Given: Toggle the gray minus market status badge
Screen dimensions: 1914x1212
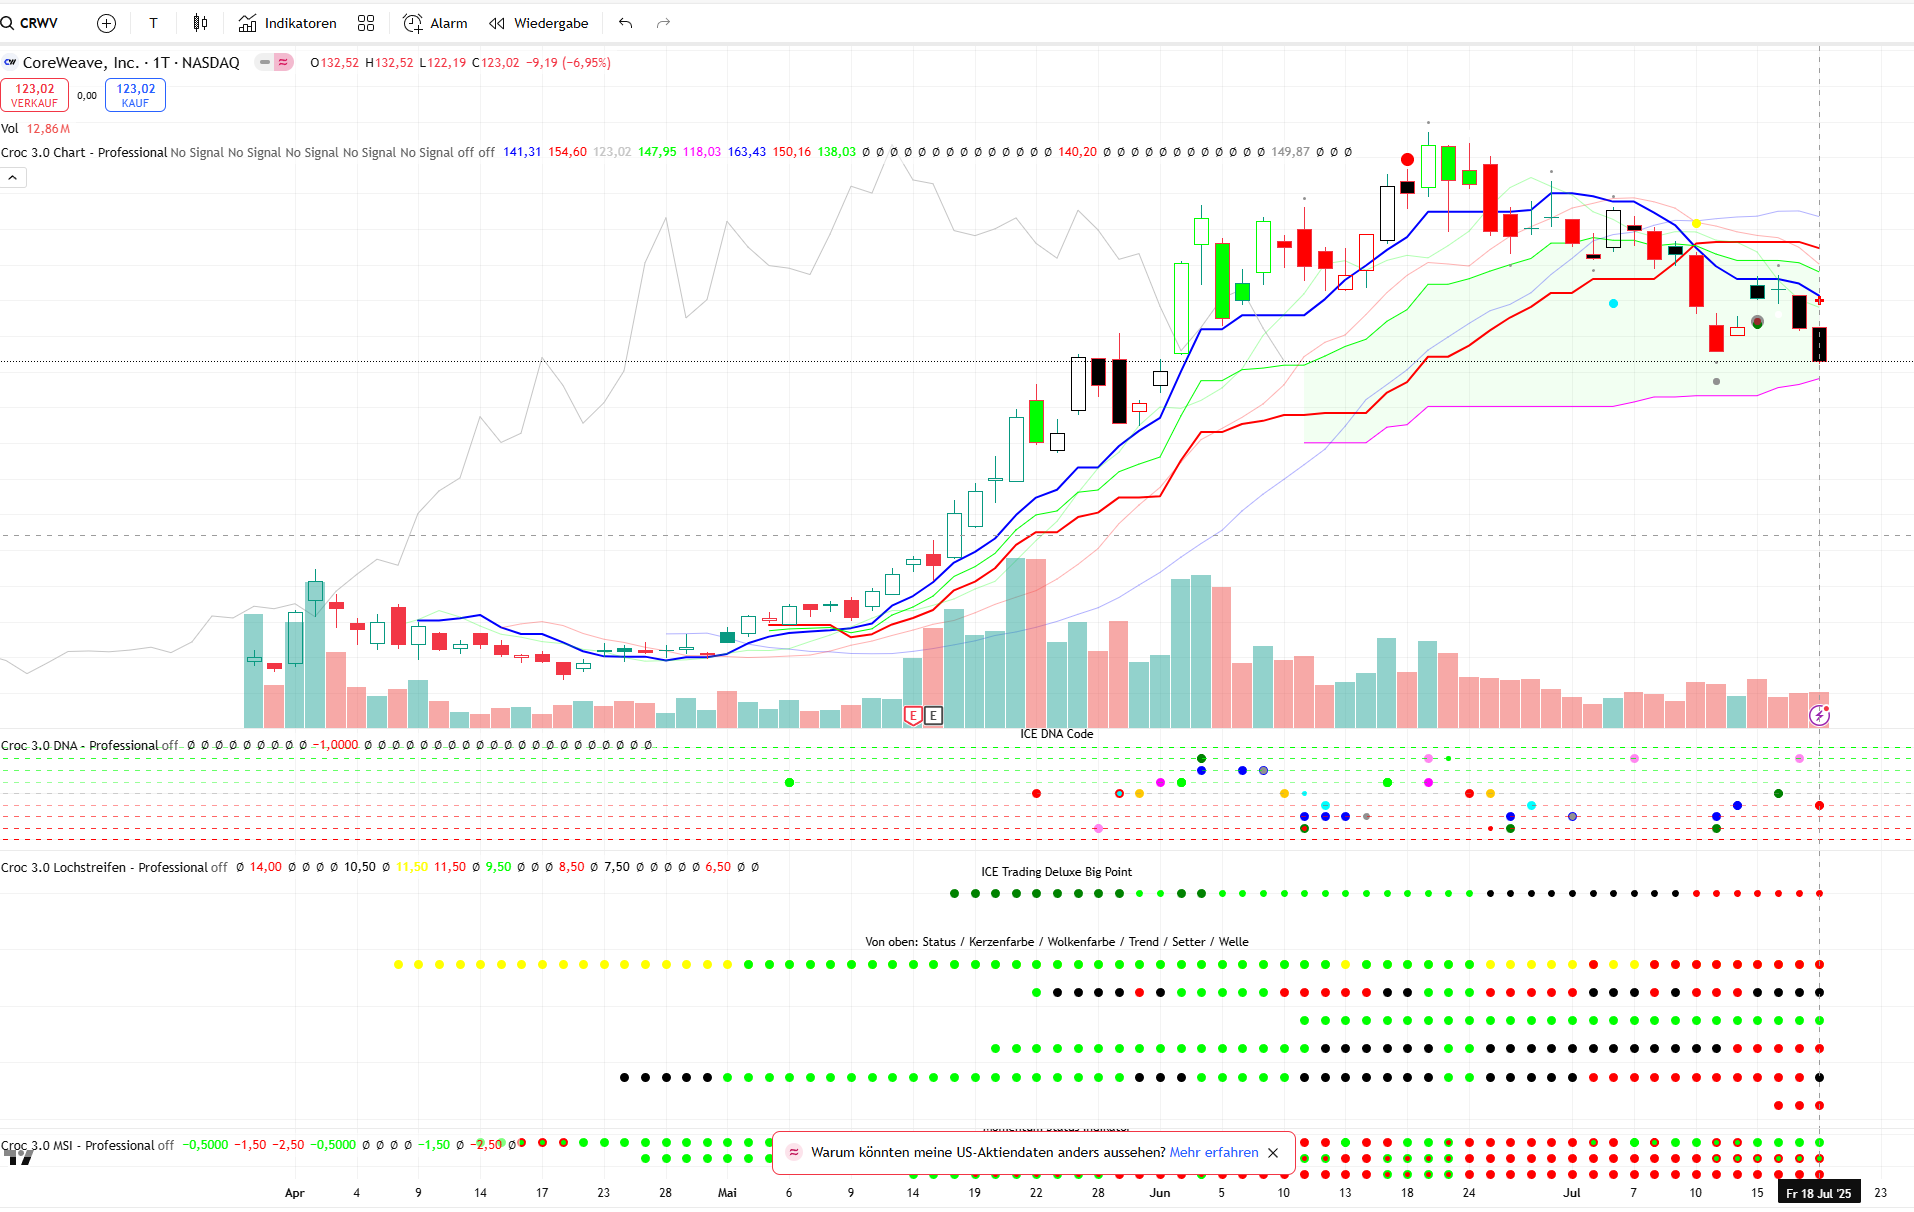Looking at the screenshot, I should click(264, 62).
